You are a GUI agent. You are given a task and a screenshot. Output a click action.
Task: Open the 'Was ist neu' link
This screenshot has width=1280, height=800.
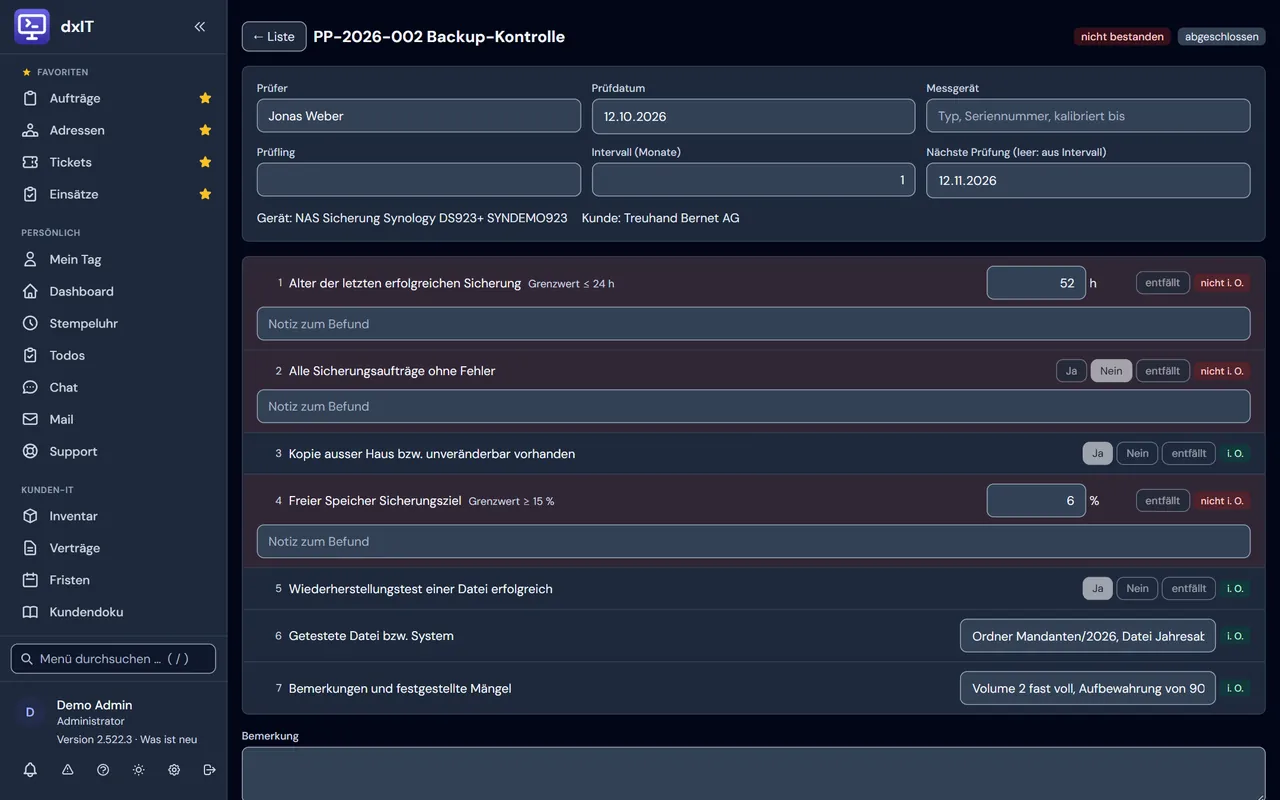tap(168, 740)
